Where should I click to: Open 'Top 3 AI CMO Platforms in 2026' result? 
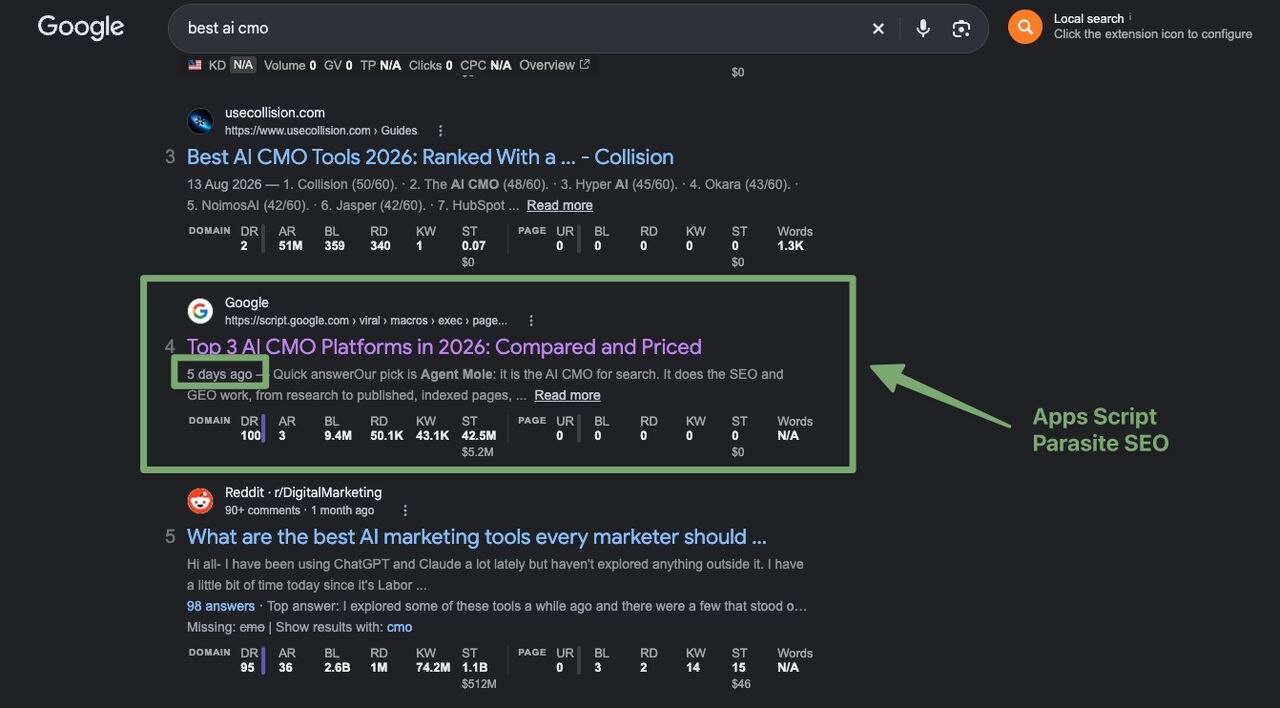[444, 347]
